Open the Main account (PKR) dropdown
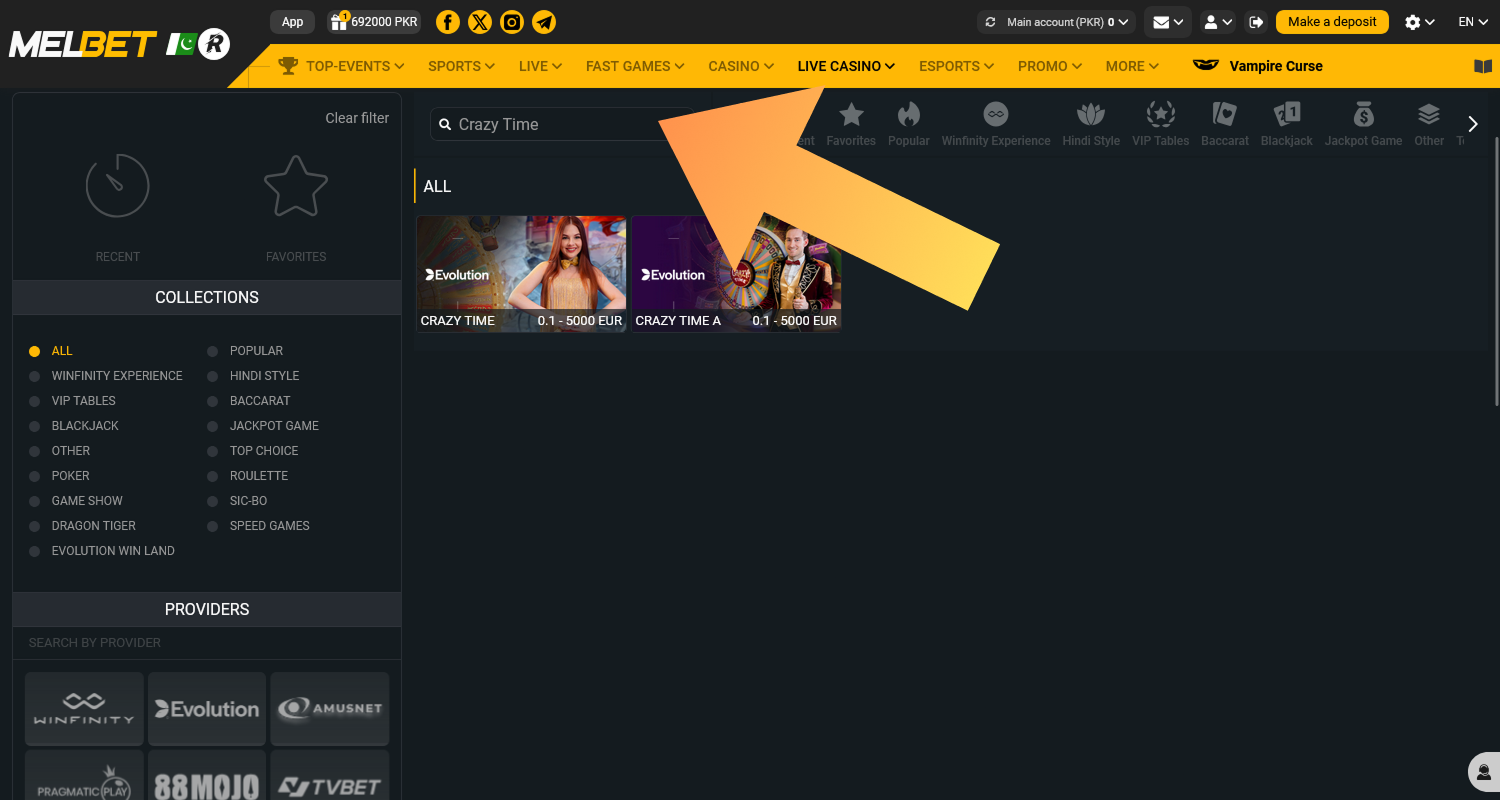This screenshot has height=800, width=1500. [x=1055, y=20]
